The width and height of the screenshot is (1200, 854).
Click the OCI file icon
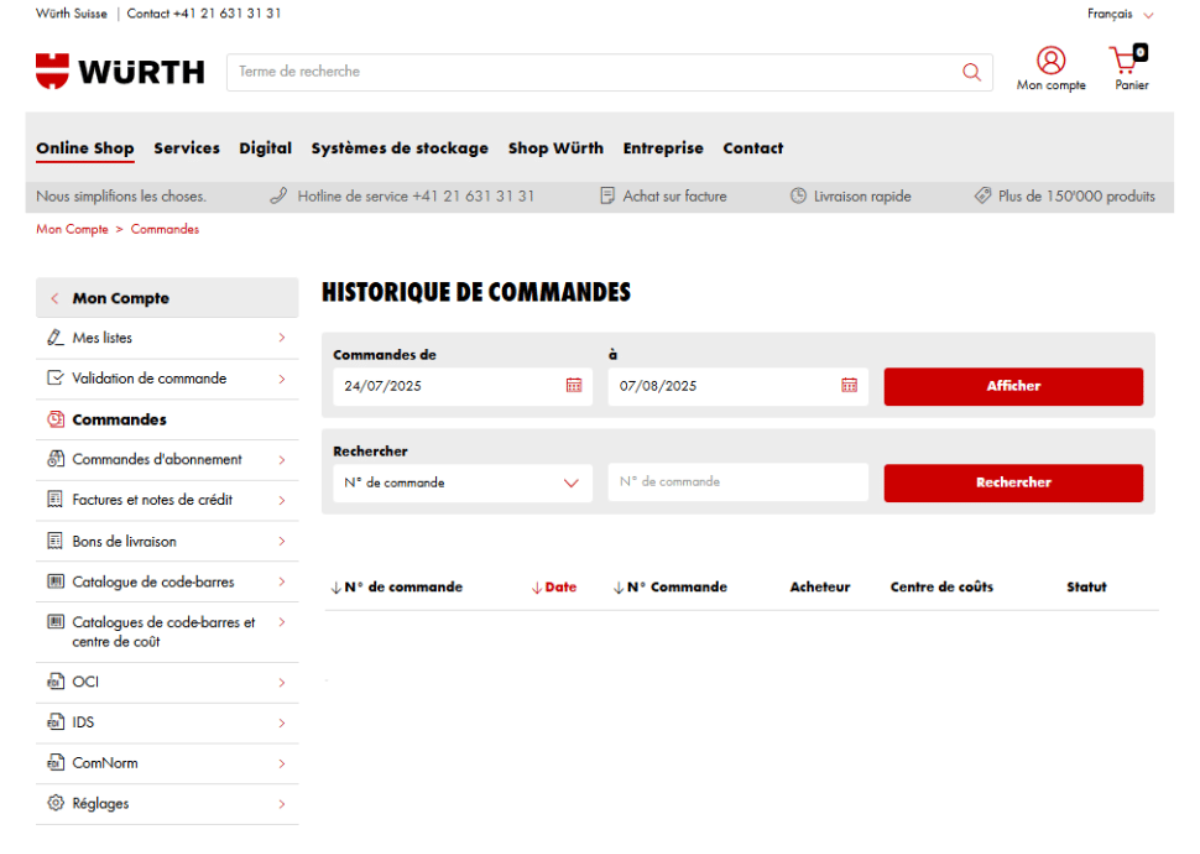coord(55,682)
